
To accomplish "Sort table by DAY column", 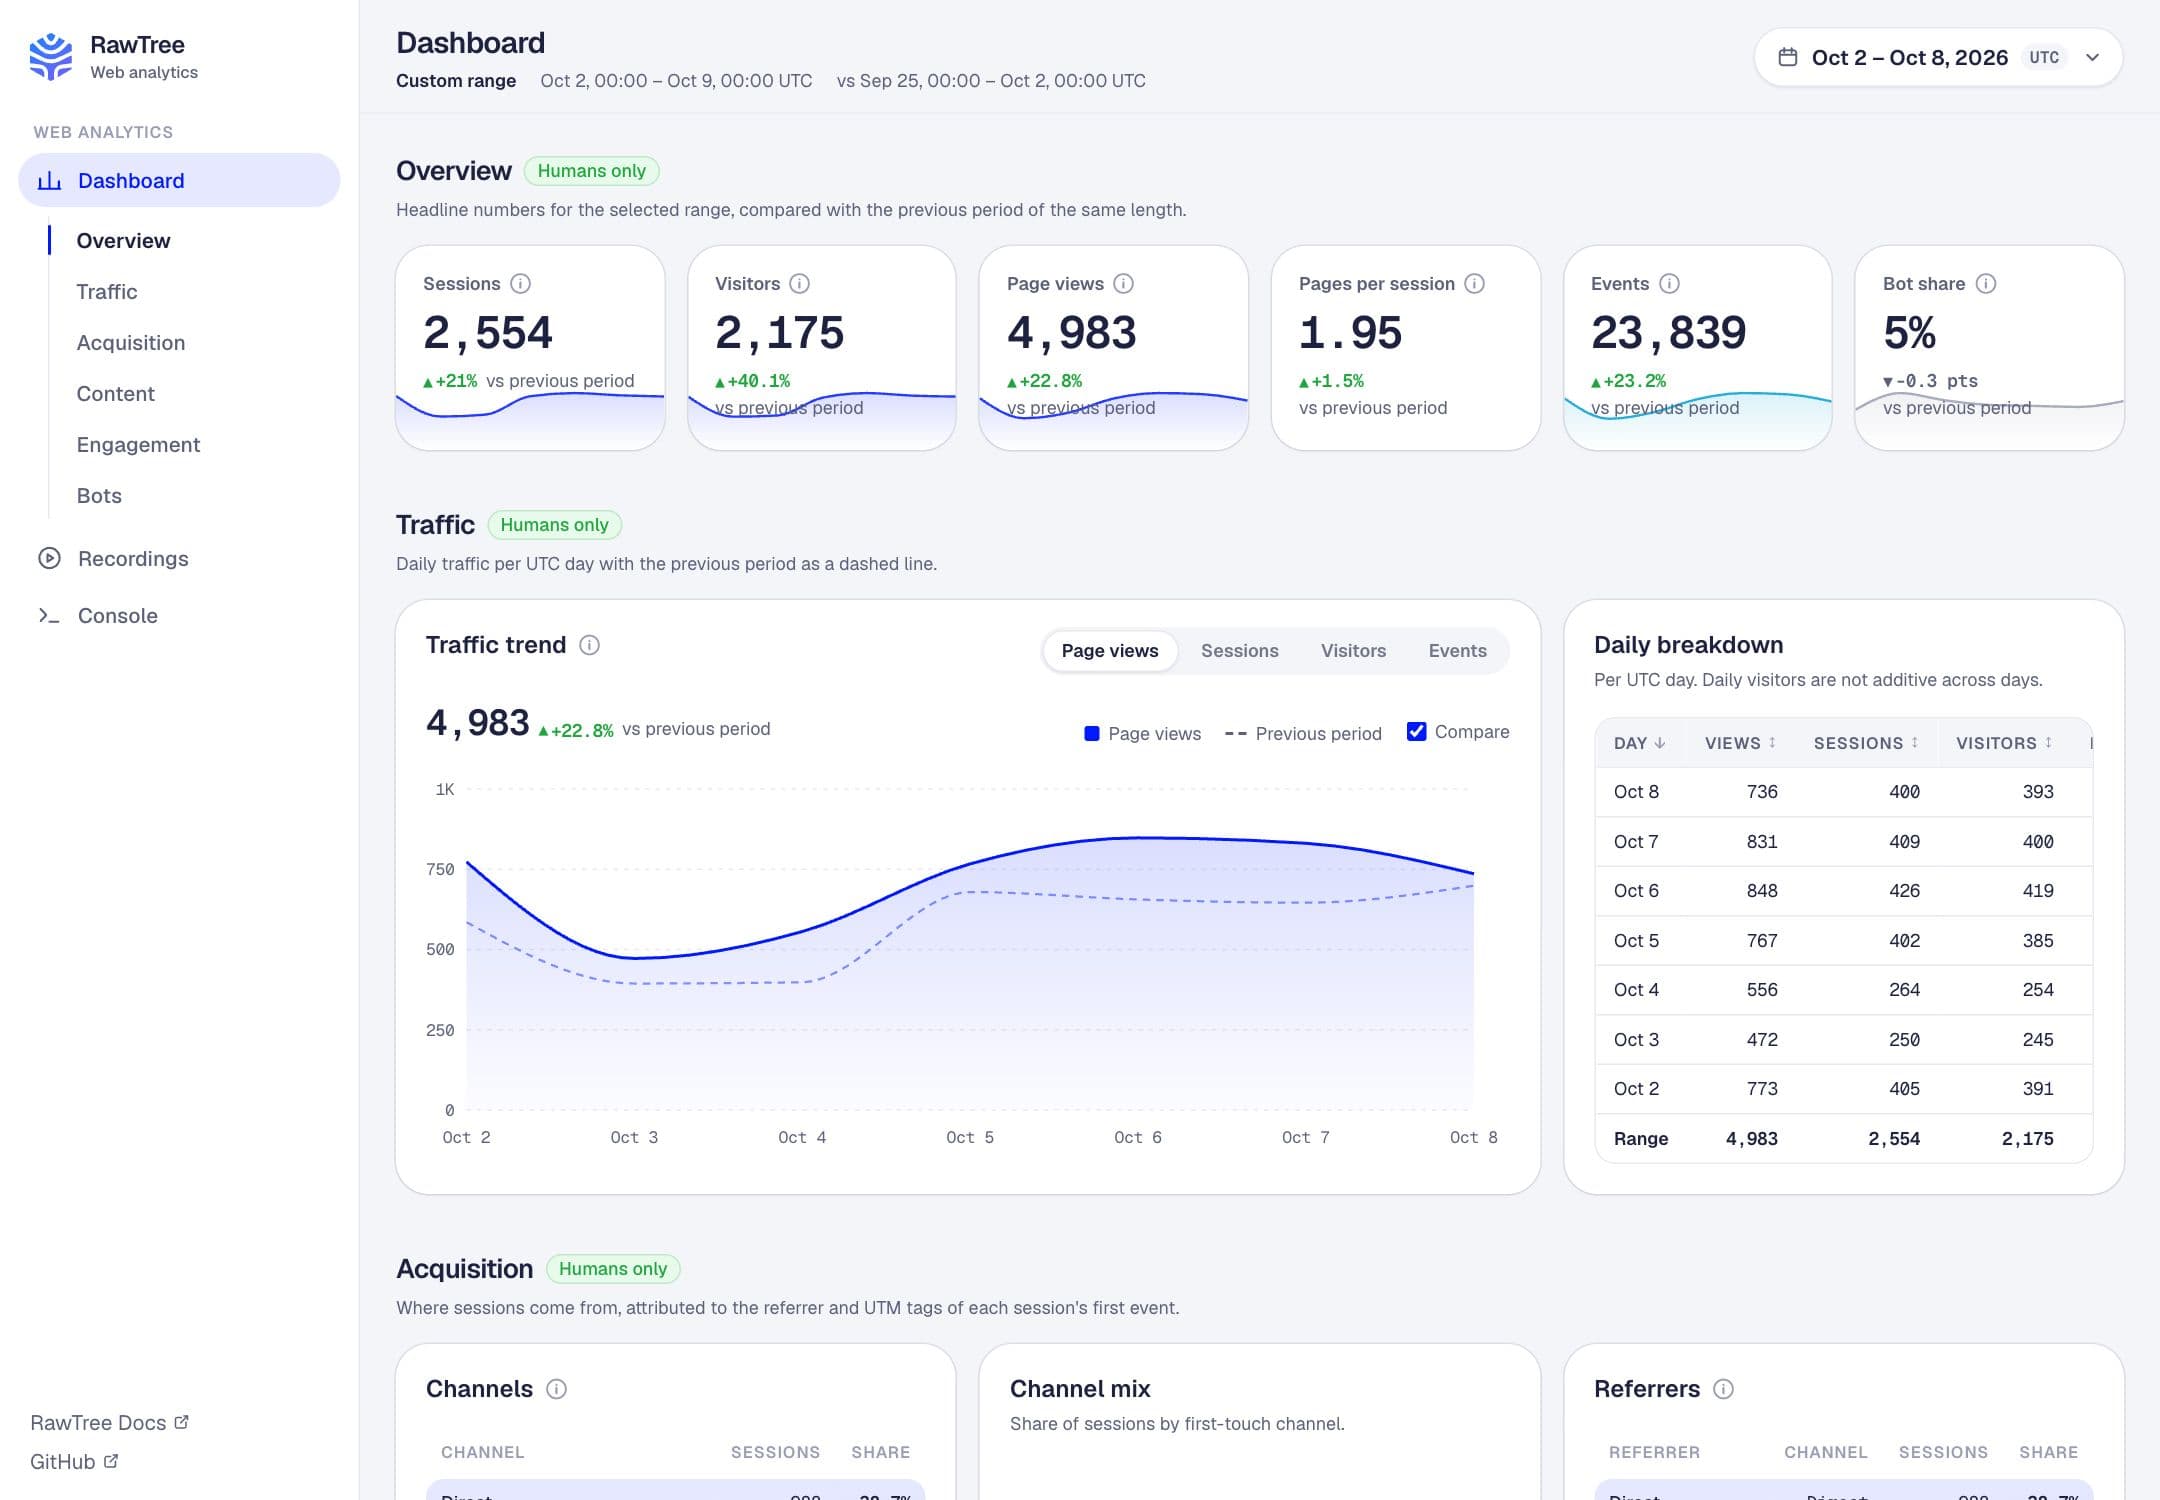I will (x=1639, y=743).
